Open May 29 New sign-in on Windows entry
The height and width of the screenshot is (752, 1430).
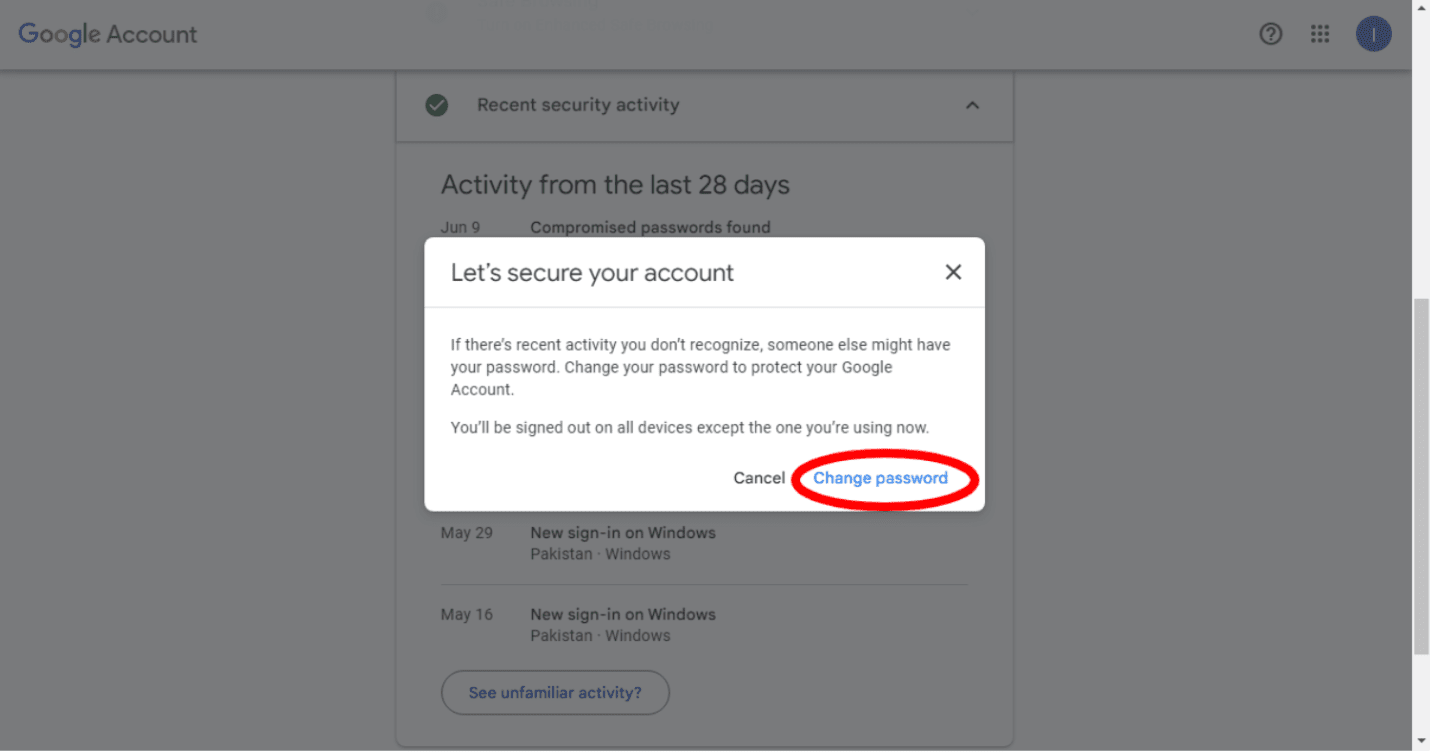click(x=622, y=533)
